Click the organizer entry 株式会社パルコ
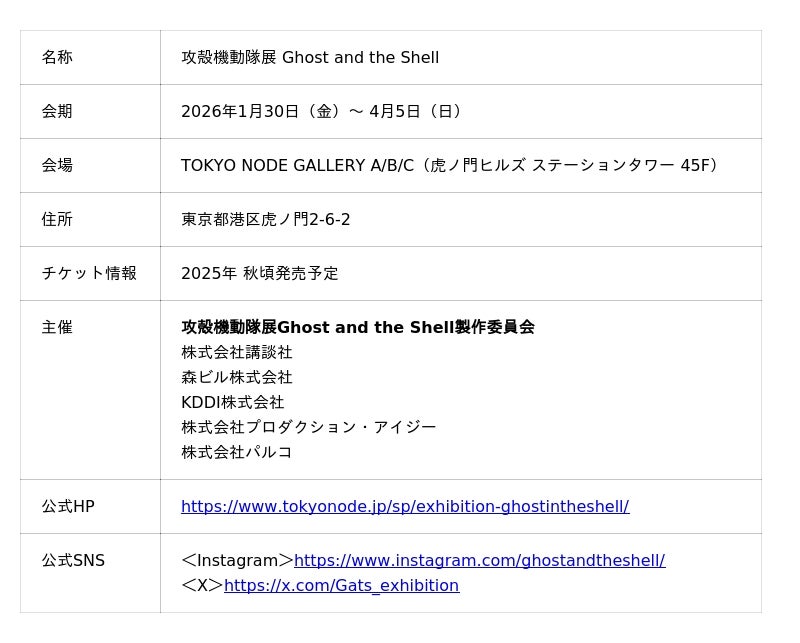This screenshot has height=643, width=800. 236,452
